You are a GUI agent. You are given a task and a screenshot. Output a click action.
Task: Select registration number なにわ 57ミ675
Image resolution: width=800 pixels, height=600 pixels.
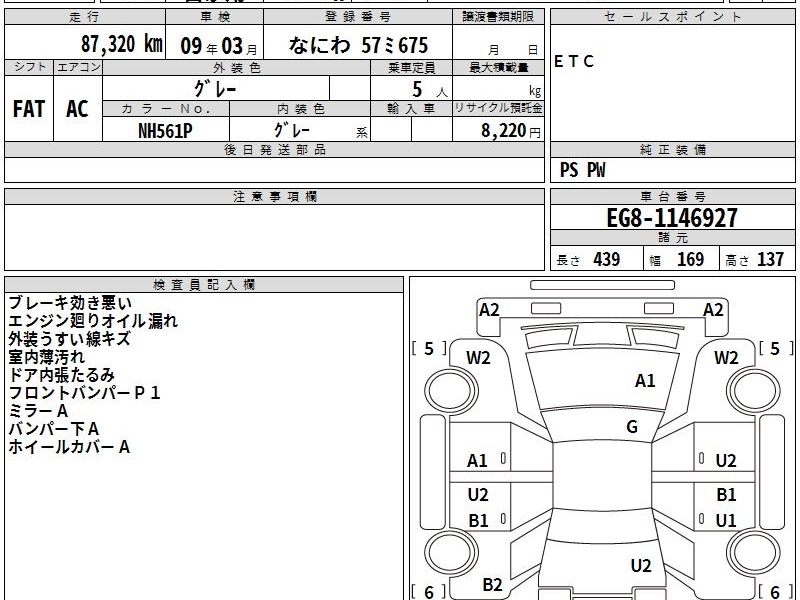tap(358, 45)
